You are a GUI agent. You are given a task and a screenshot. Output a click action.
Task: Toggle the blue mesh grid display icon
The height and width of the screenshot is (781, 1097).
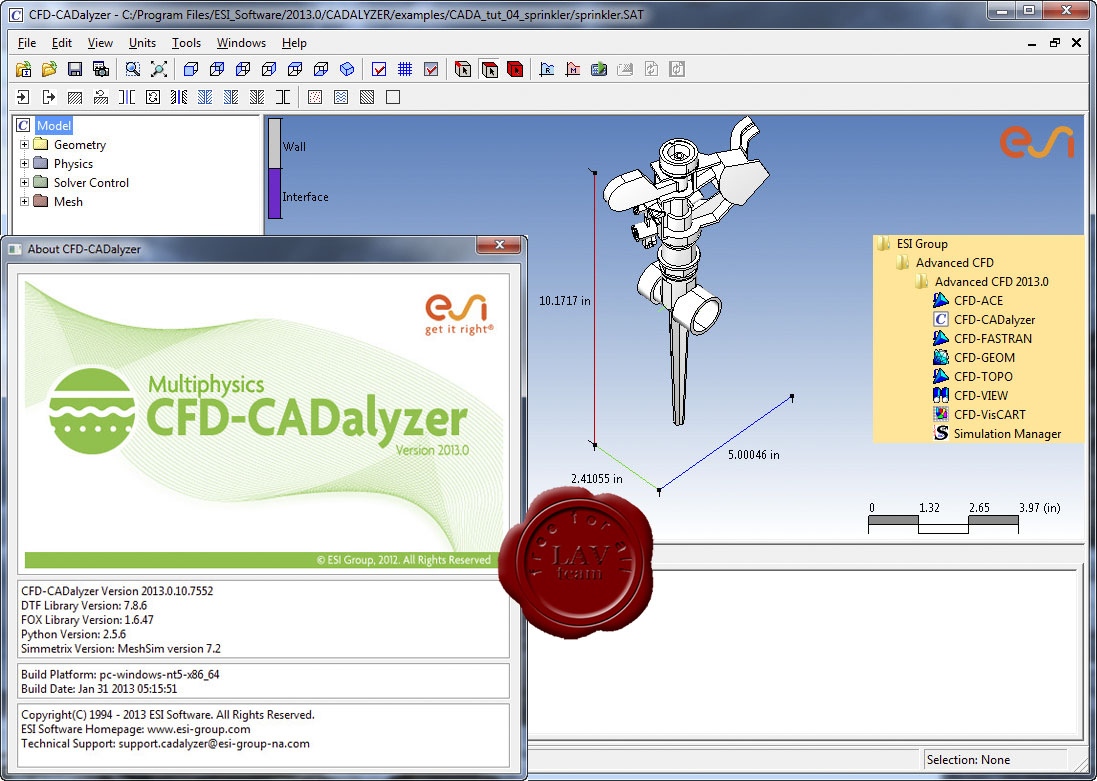click(x=405, y=69)
